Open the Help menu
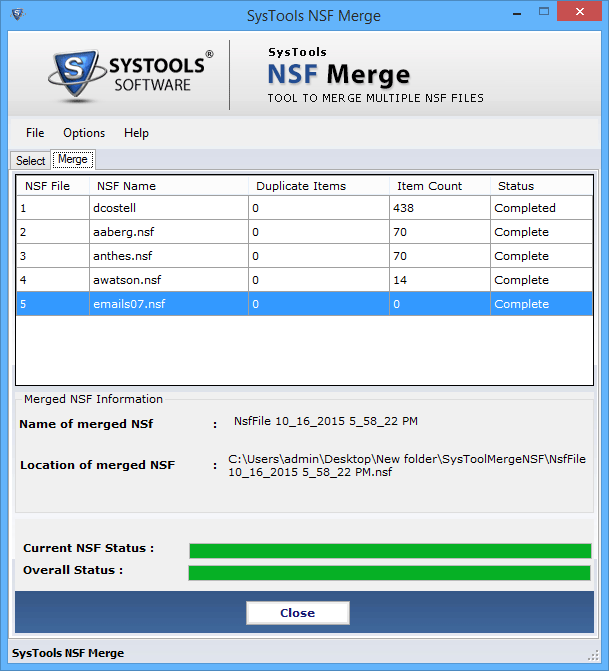 [x=136, y=133]
